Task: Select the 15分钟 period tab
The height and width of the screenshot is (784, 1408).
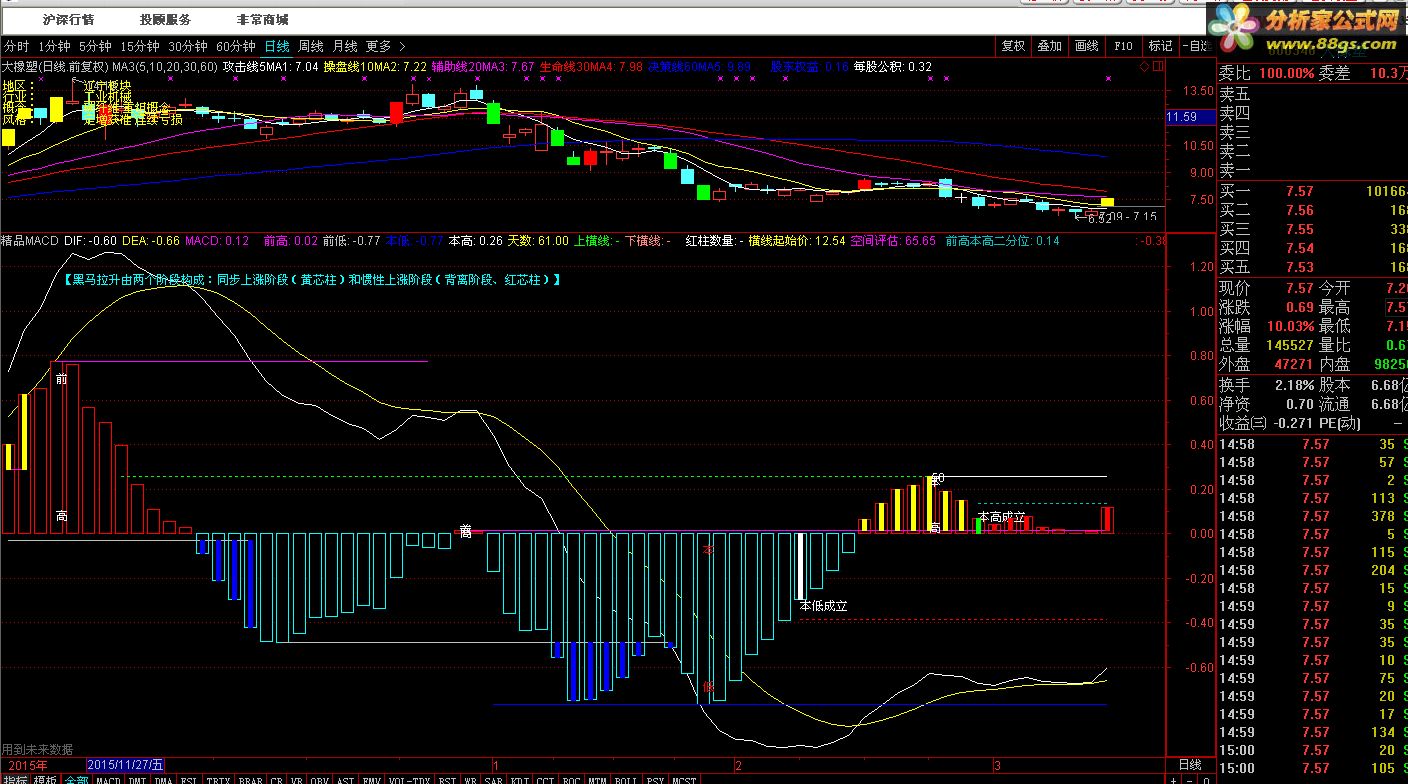Action: click(139, 46)
